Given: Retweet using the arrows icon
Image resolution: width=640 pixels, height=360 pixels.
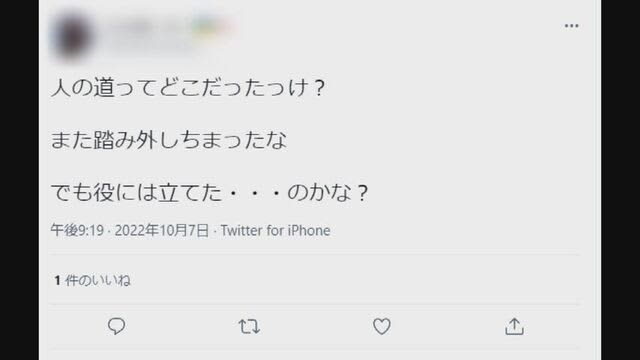Looking at the screenshot, I should 249,327.
